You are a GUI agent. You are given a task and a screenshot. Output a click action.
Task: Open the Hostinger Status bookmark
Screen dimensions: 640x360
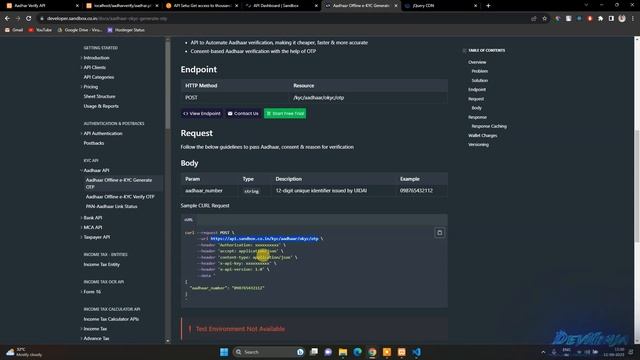click(x=126, y=30)
